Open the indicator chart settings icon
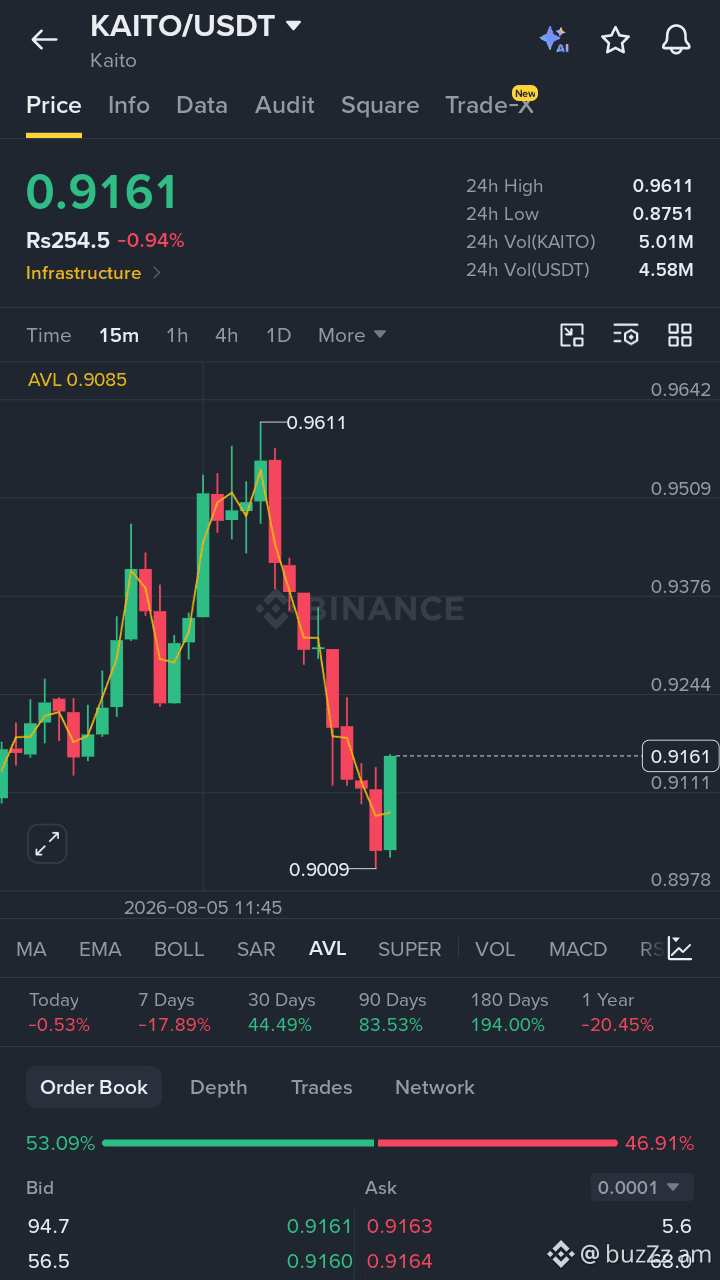This screenshot has width=720, height=1280. point(680,948)
